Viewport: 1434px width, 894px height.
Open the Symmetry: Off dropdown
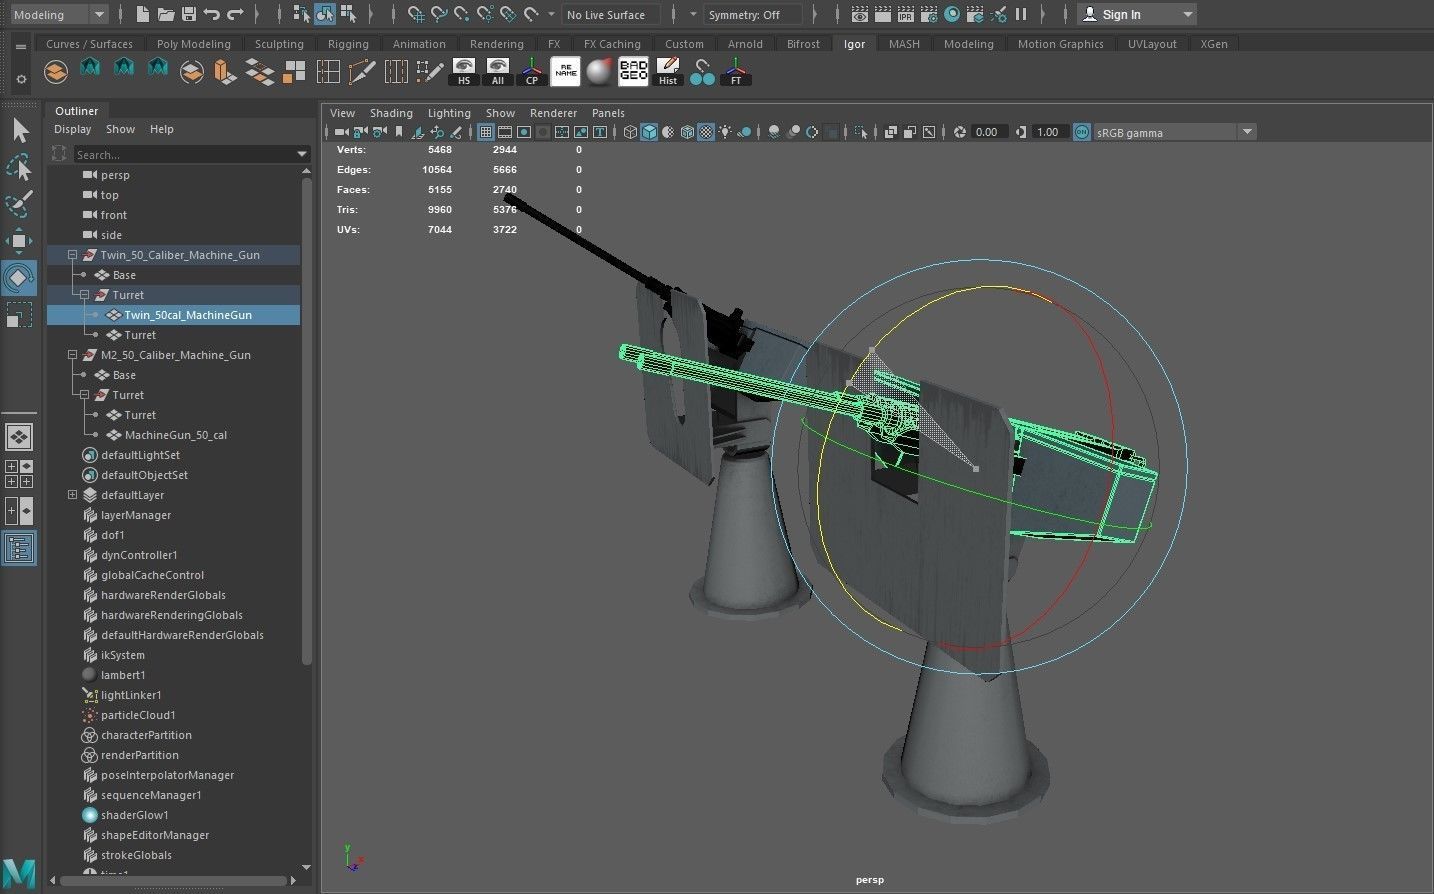[x=753, y=14]
